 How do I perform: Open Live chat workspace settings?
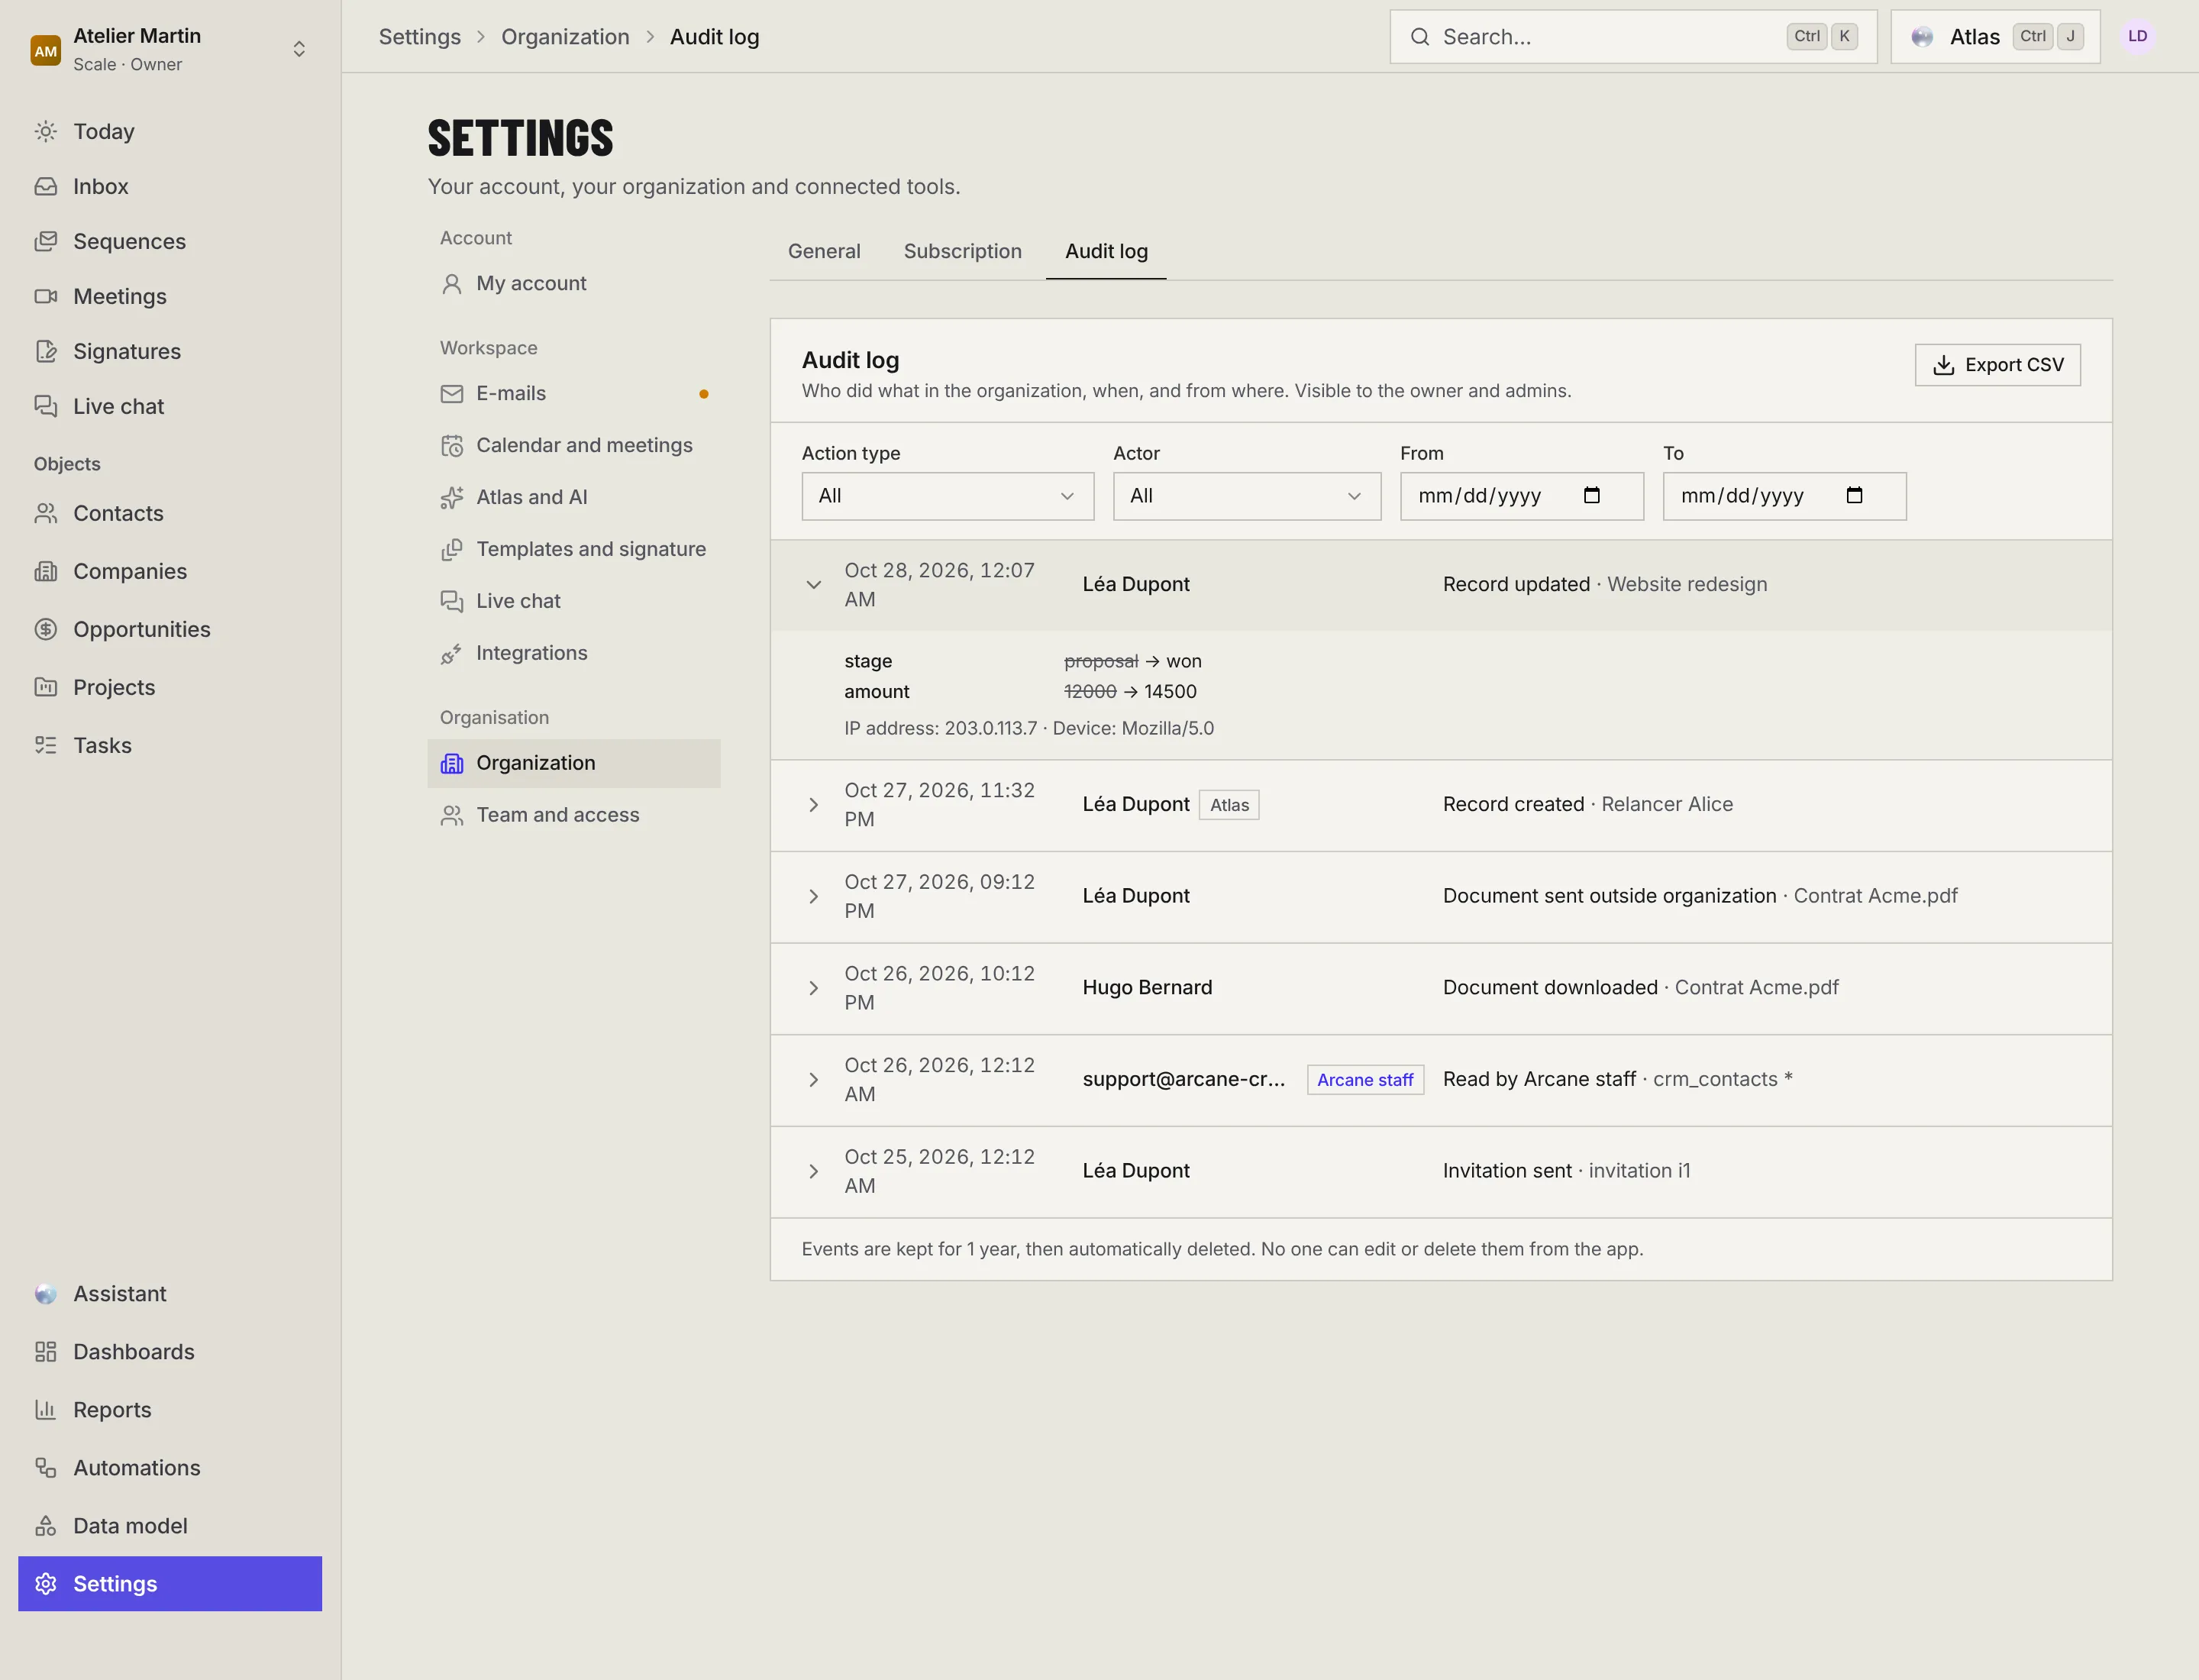pyautogui.click(x=574, y=601)
